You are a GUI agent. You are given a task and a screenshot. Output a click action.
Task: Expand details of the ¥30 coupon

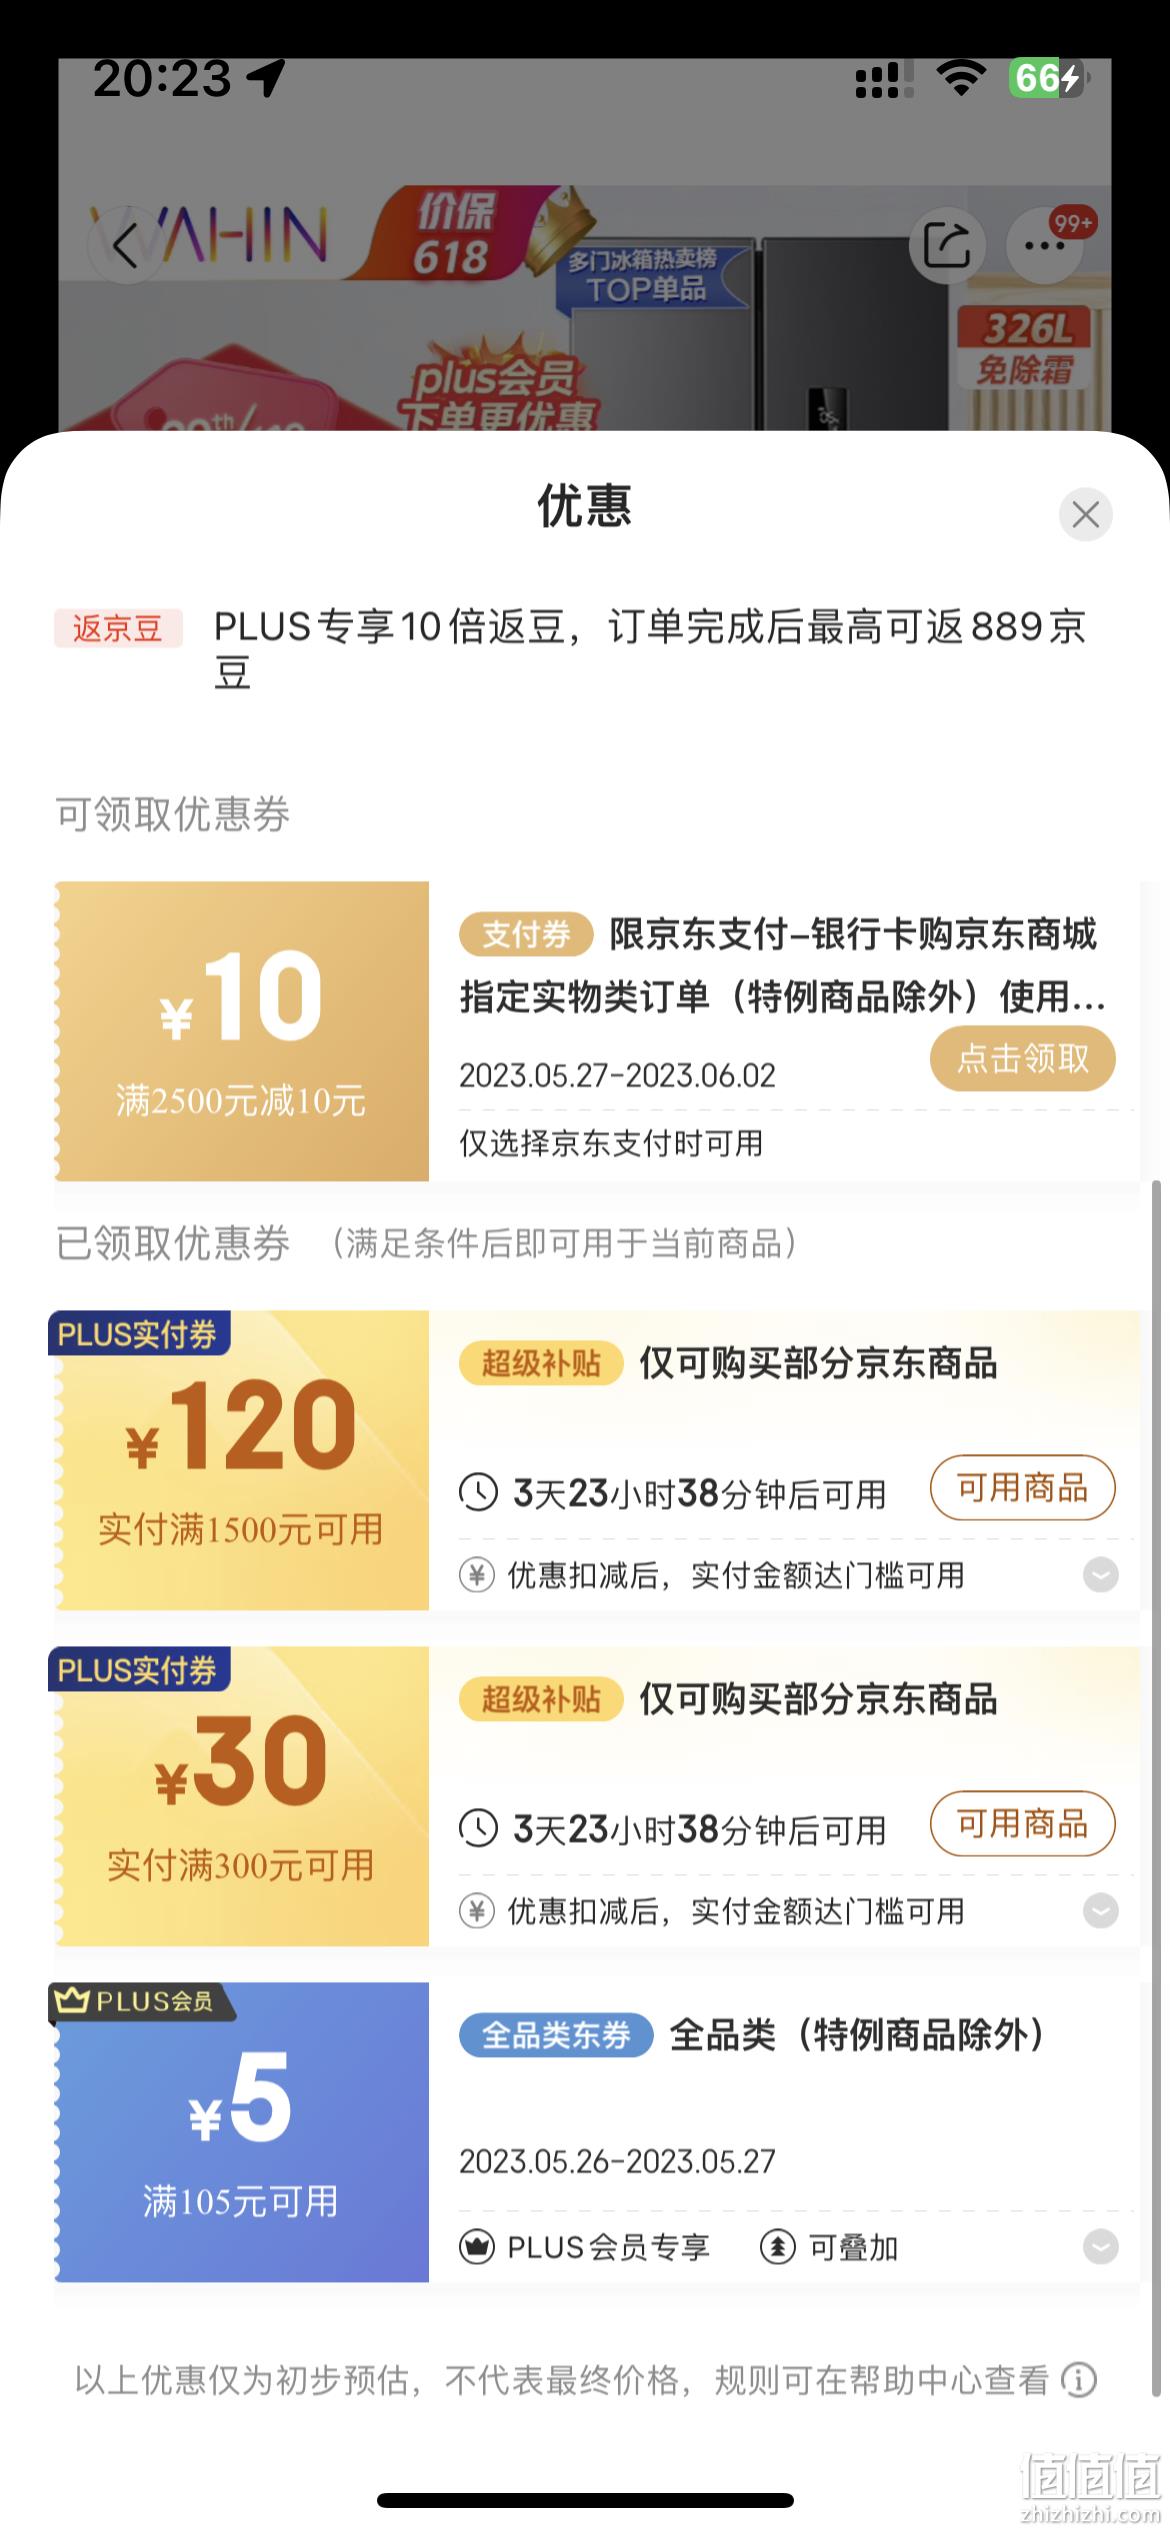1100,1911
